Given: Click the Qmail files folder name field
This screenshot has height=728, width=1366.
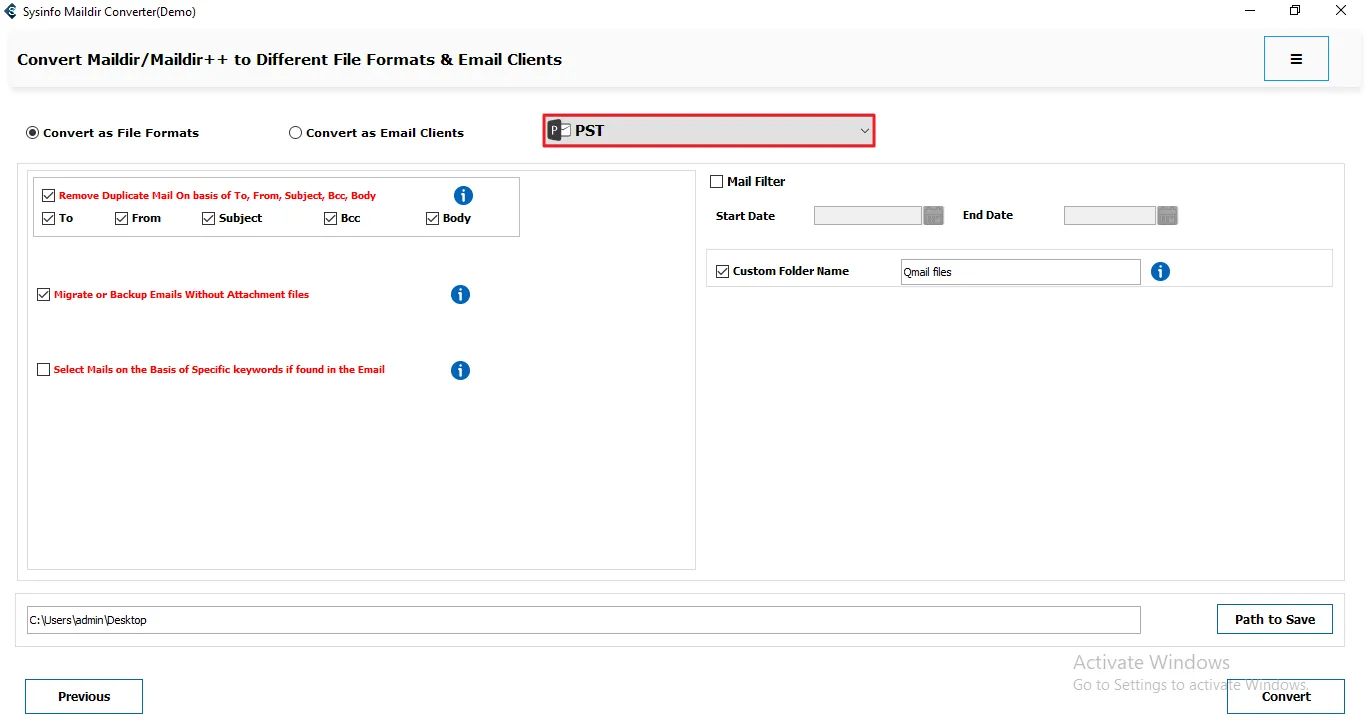Looking at the screenshot, I should (1019, 272).
